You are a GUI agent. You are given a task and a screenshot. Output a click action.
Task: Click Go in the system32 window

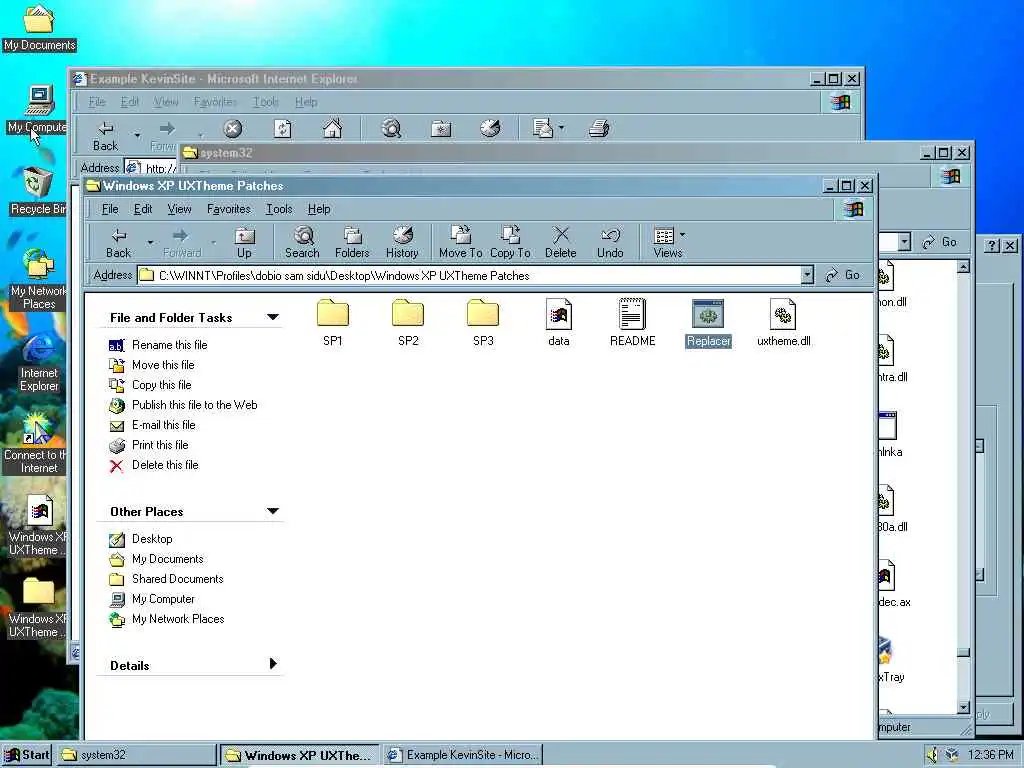click(x=940, y=242)
